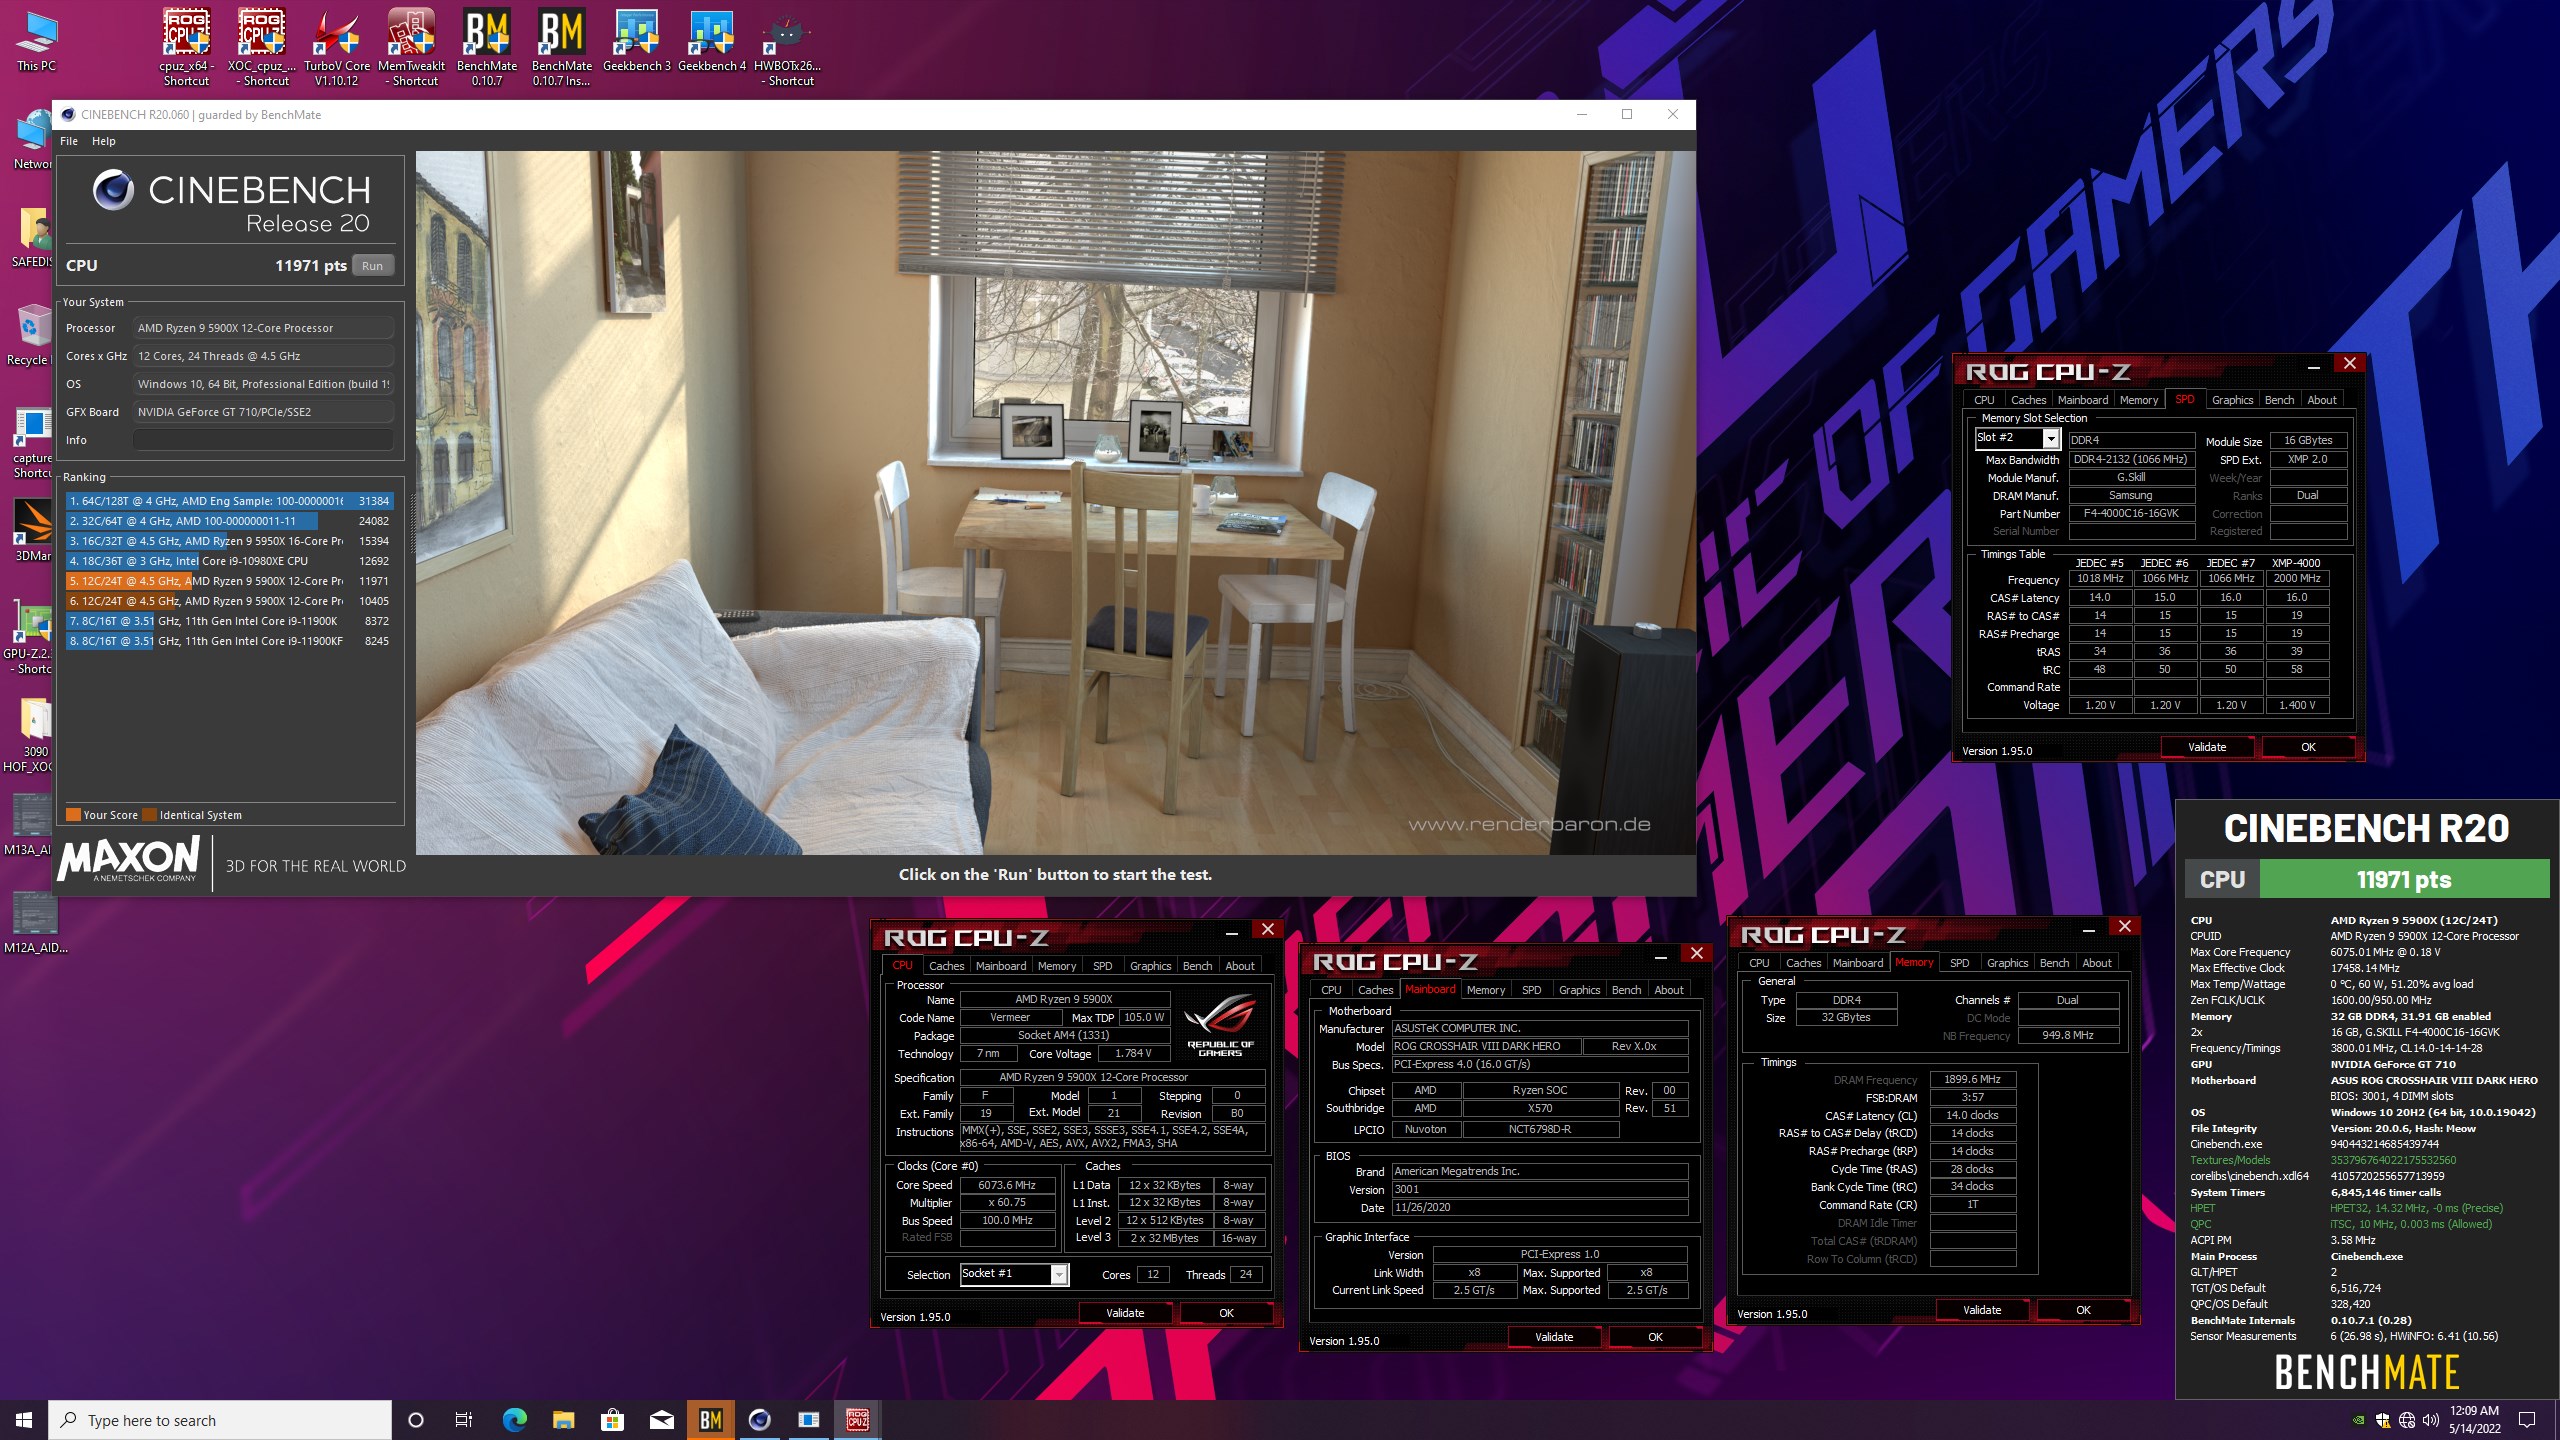Click Type here to search box
The width and height of the screenshot is (2560, 1440).
click(220, 1420)
